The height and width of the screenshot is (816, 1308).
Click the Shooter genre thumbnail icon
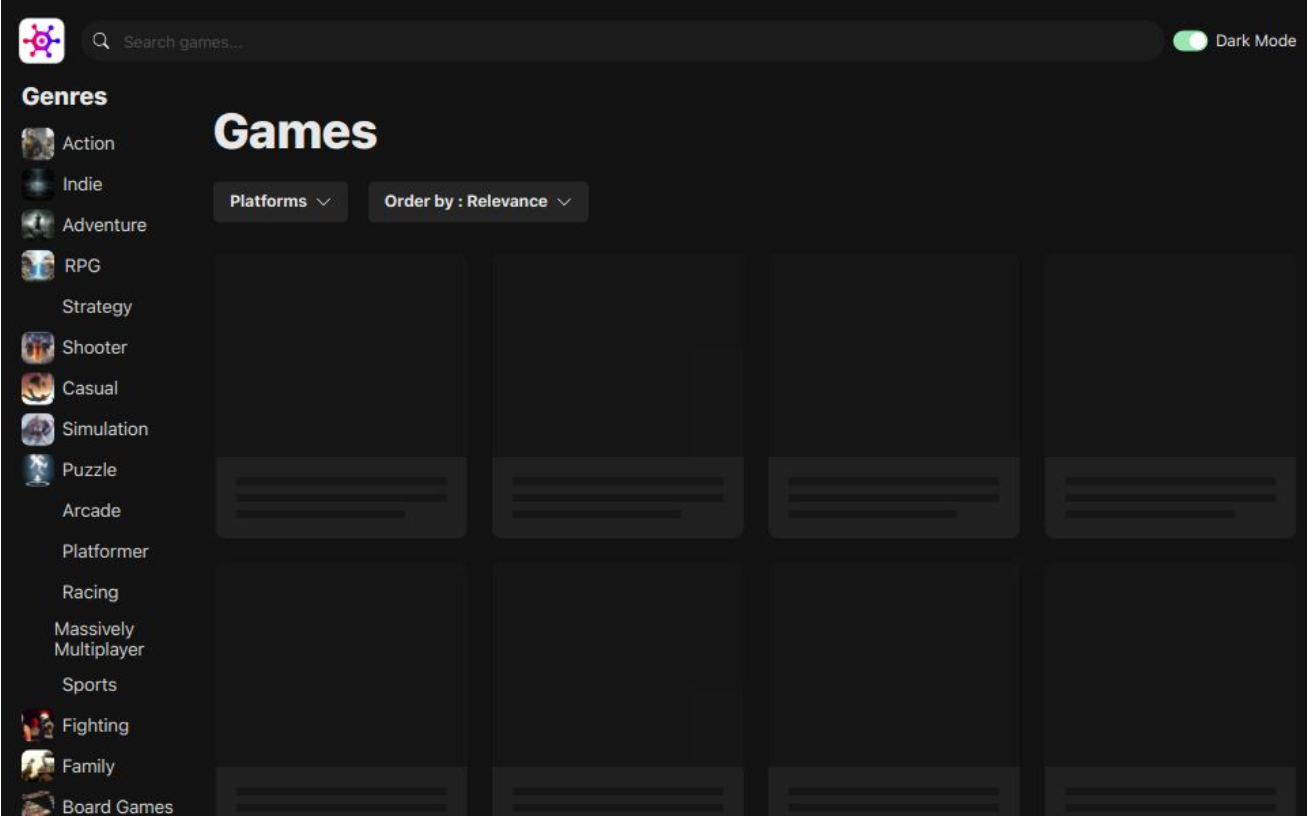click(x=38, y=348)
